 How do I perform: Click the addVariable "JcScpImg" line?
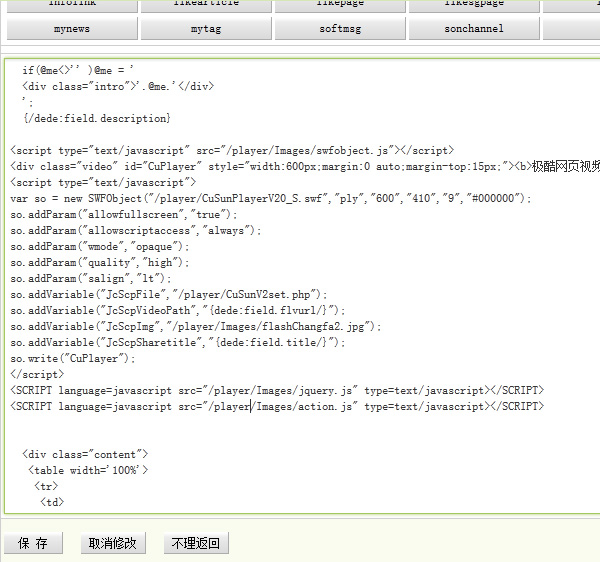[x=196, y=326]
